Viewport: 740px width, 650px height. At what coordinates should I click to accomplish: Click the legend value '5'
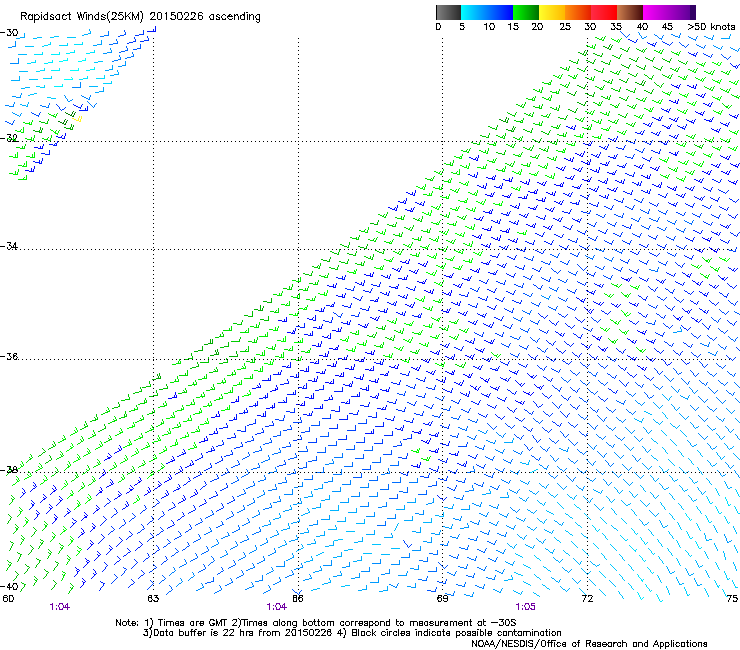click(x=462, y=27)
